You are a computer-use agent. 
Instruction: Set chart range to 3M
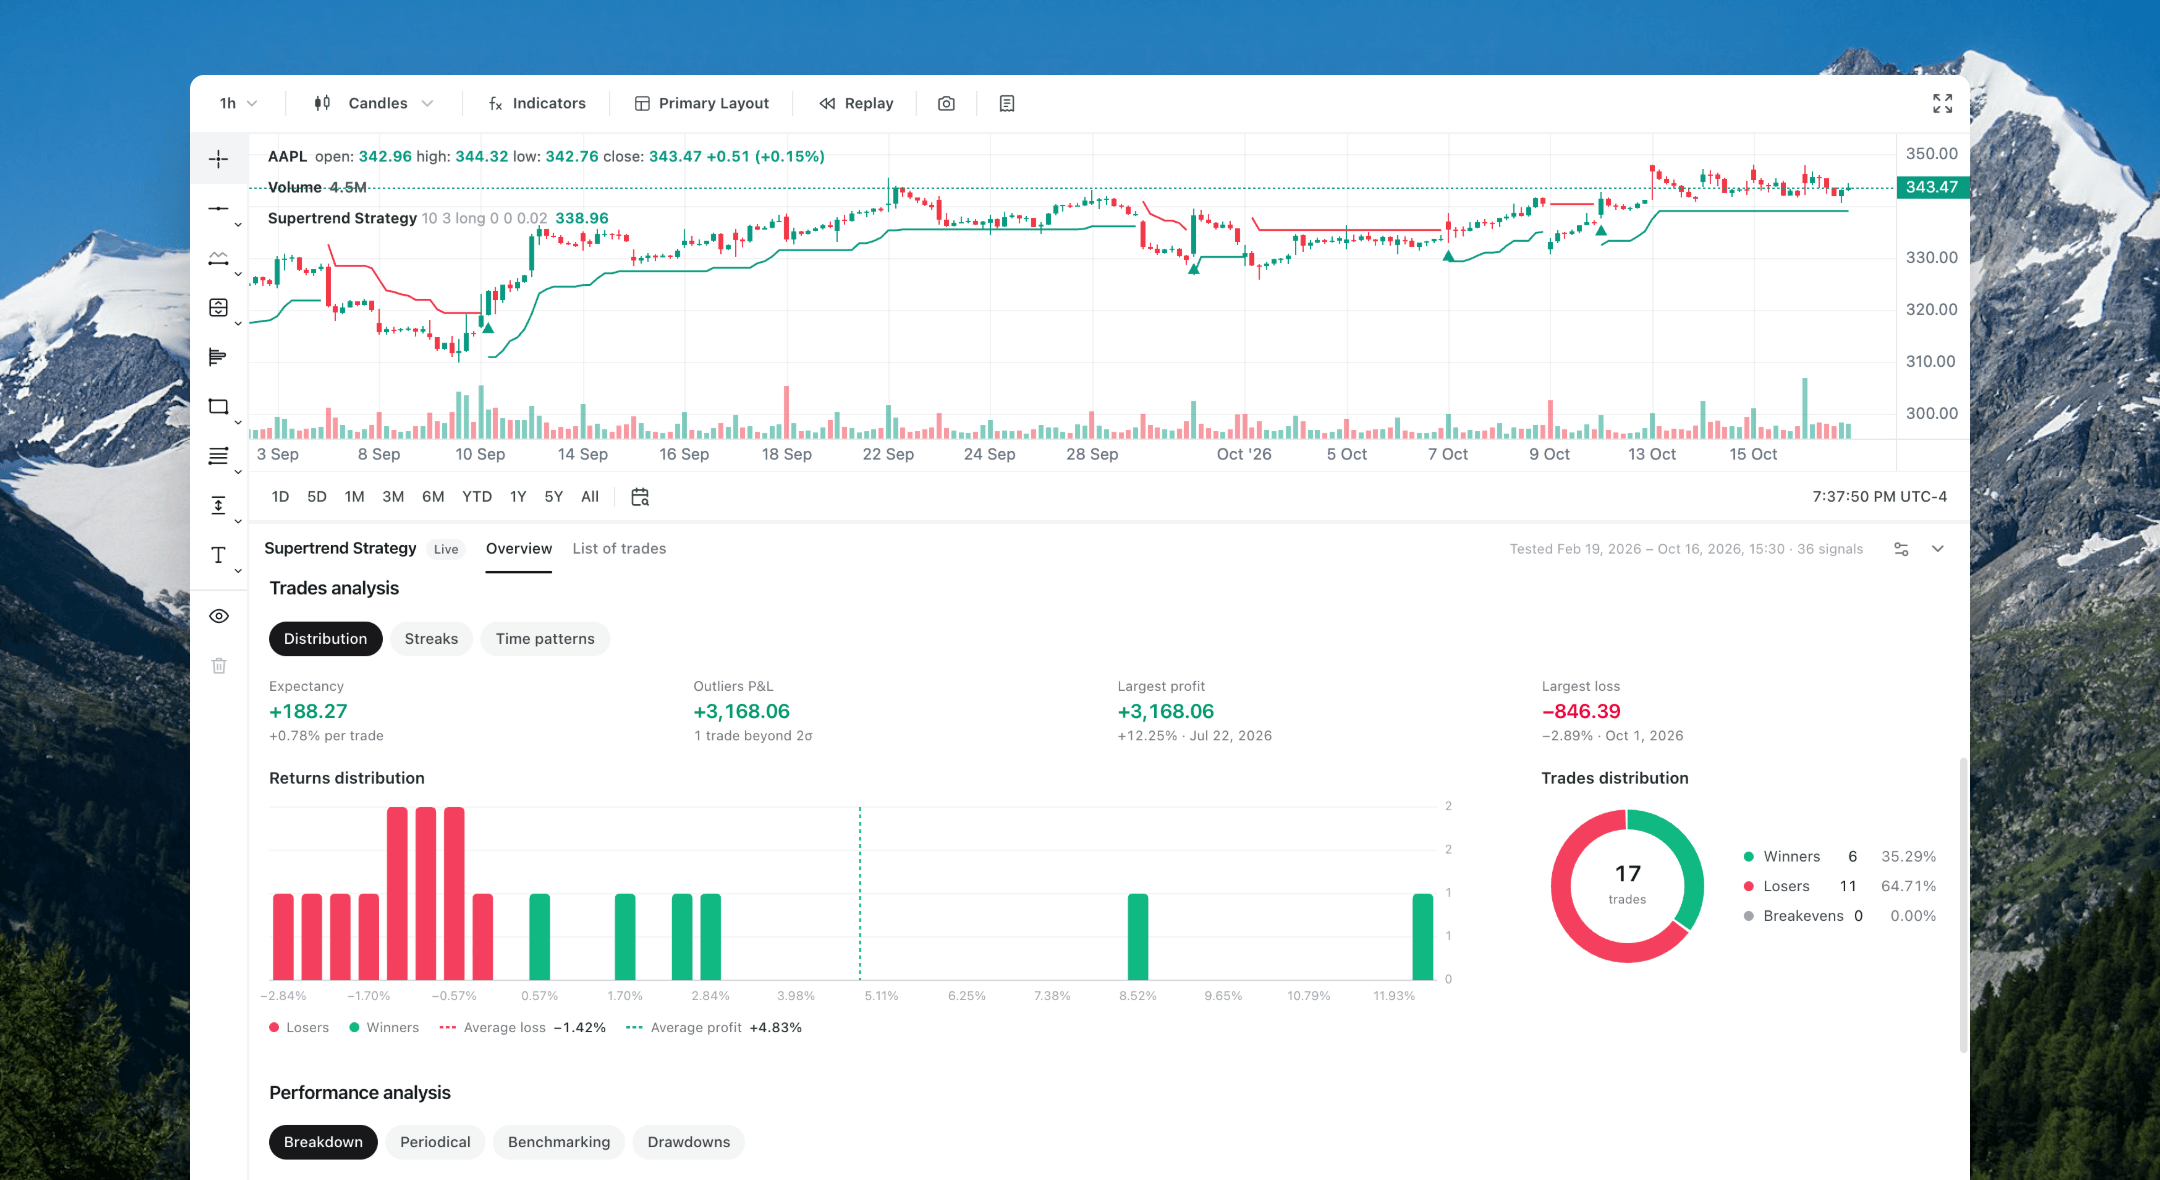click(393, 496)
